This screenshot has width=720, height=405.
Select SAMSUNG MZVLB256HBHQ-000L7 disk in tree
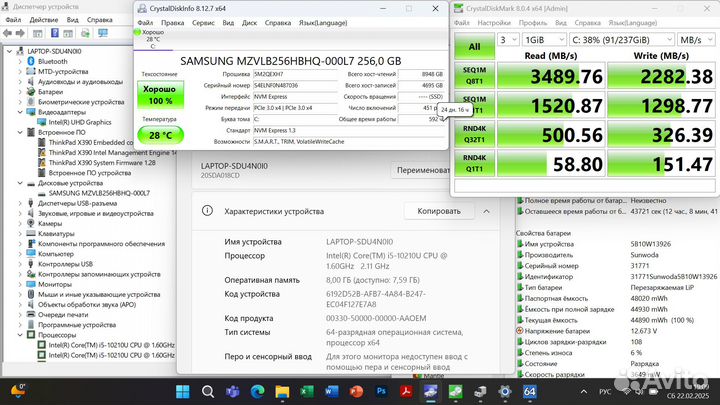click(99, 193)
